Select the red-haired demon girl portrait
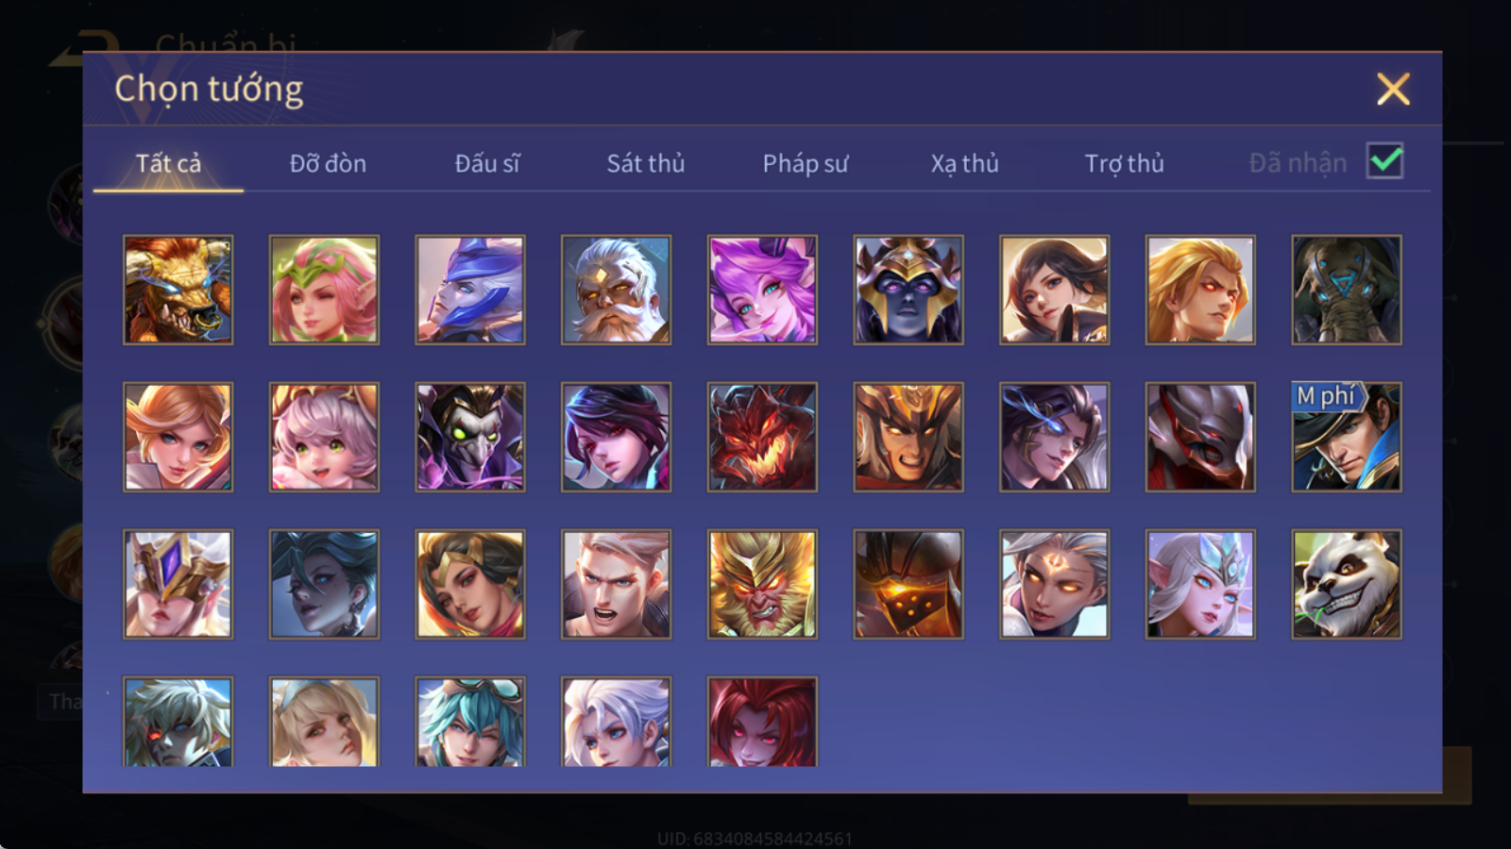Viewport: 1511px width, 849px height. [762, 722]
